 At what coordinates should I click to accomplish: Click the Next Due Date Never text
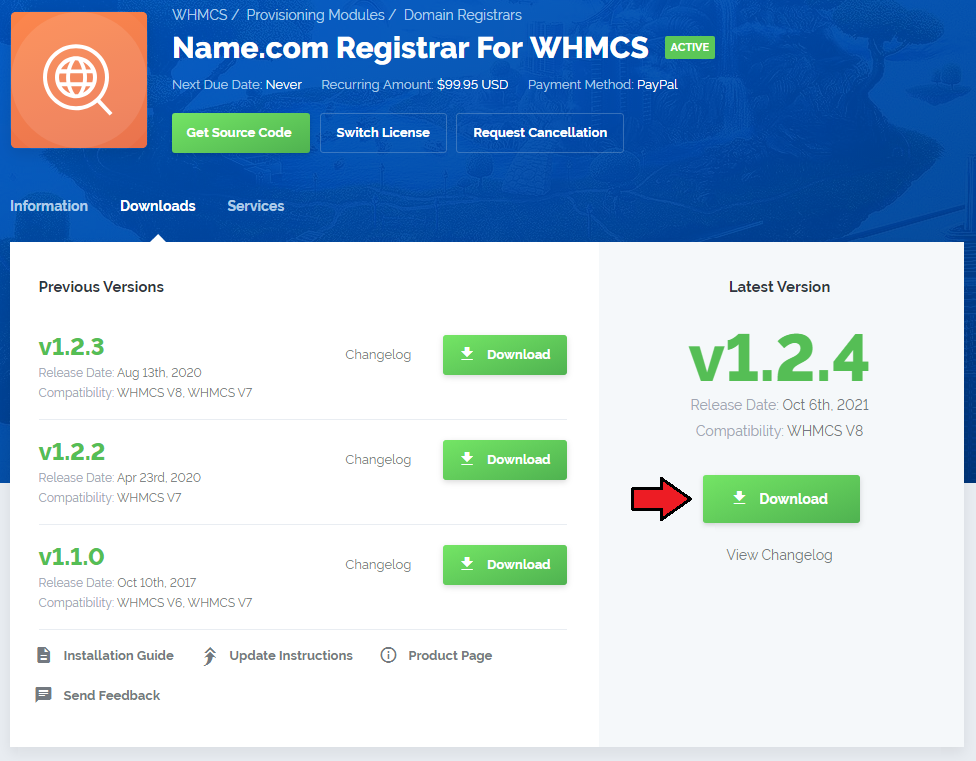pyautogui.click(x=237, y=85)
